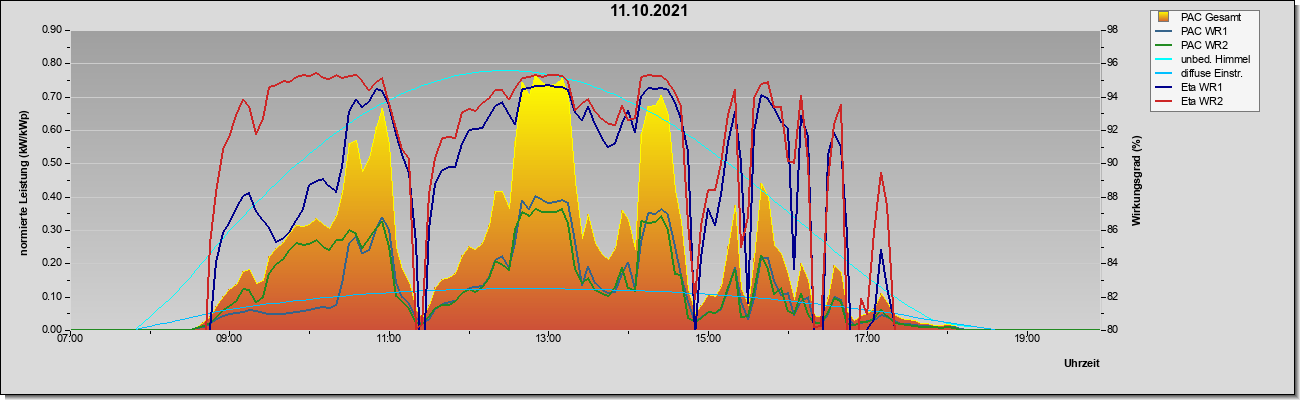Click the chart title 11.10.2021
The width and height of the screenshot is (1300, 400).
point(650,12)
